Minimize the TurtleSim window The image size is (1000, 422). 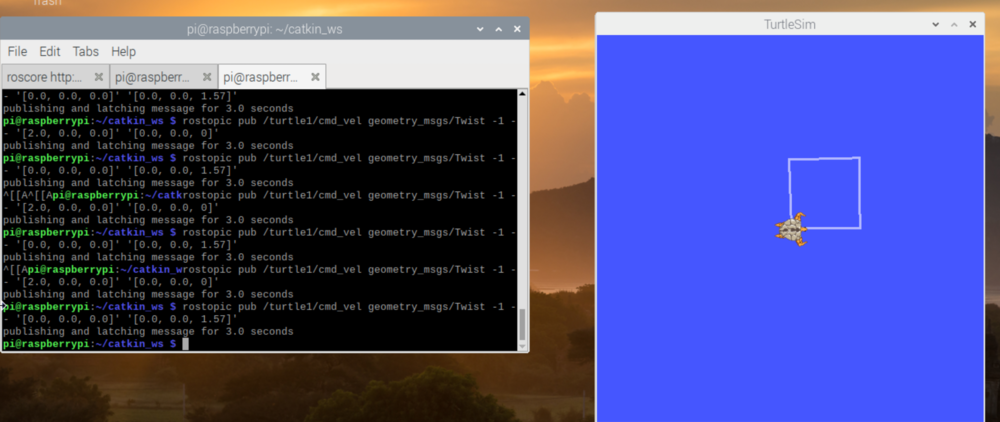(x=935, y=23)
